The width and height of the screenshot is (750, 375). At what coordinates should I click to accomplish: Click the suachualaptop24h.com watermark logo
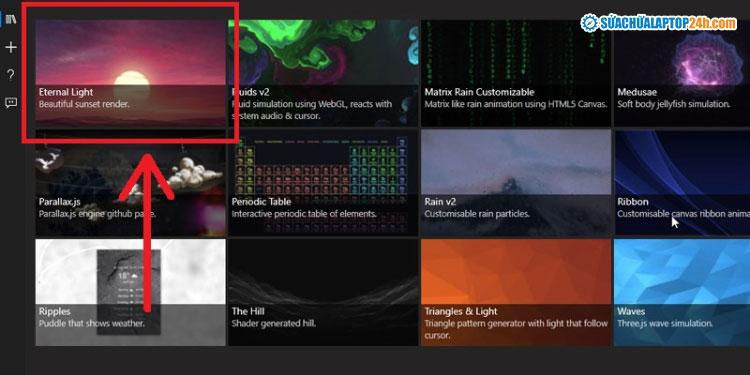point(659,23)
